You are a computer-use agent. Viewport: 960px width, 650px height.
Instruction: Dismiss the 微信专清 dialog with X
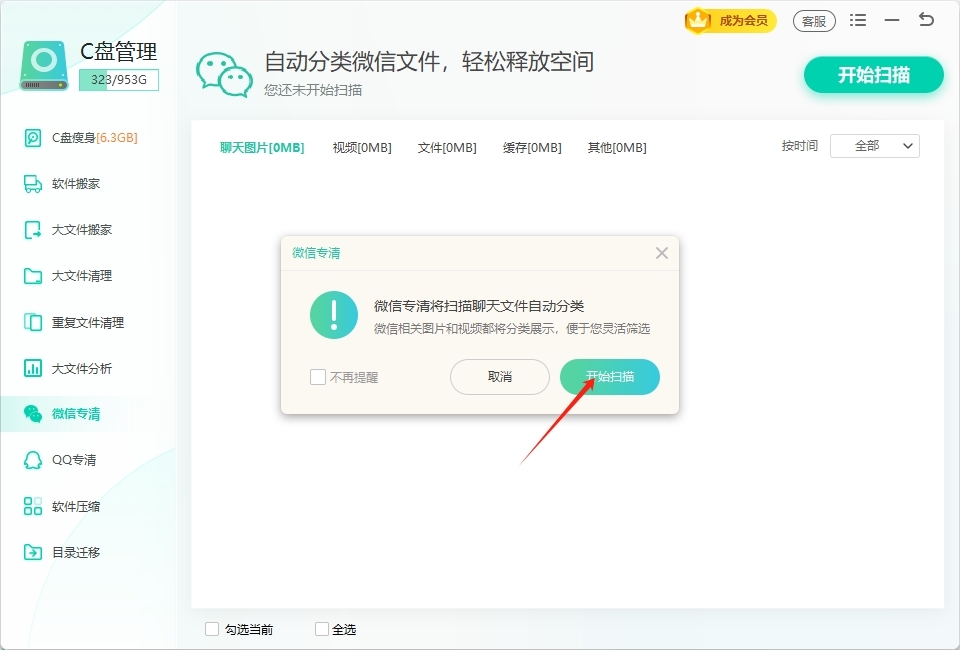coord(661,253)
